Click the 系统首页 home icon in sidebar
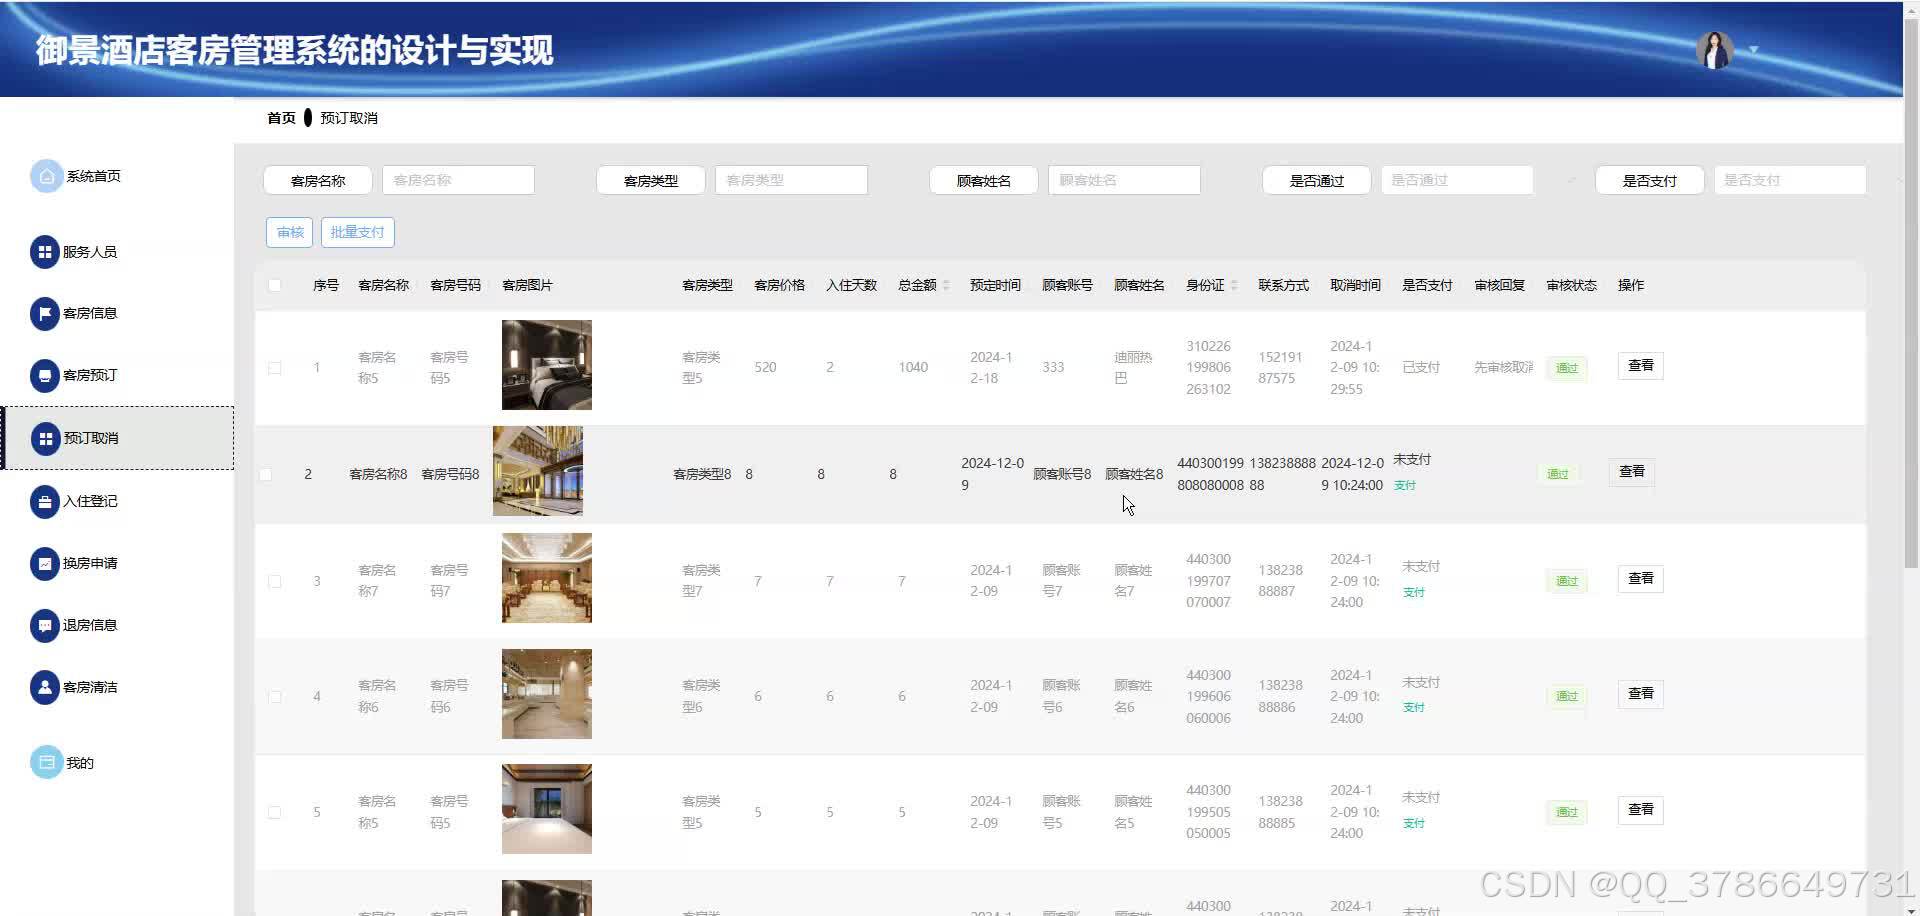 click(46, 176)
